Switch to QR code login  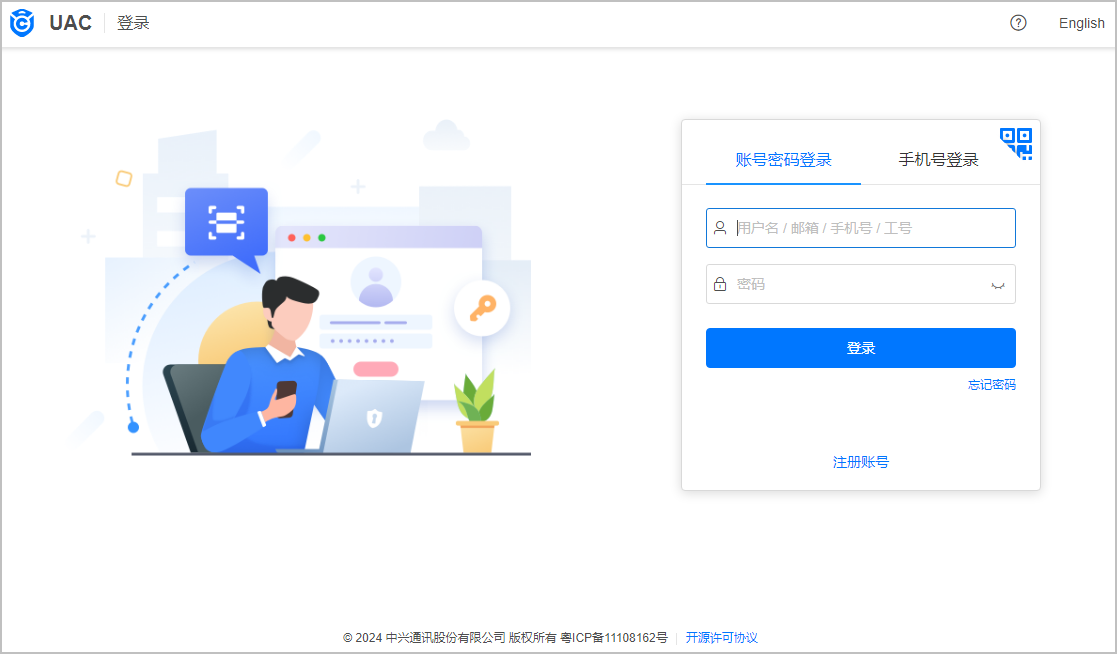pos(1016,144)
